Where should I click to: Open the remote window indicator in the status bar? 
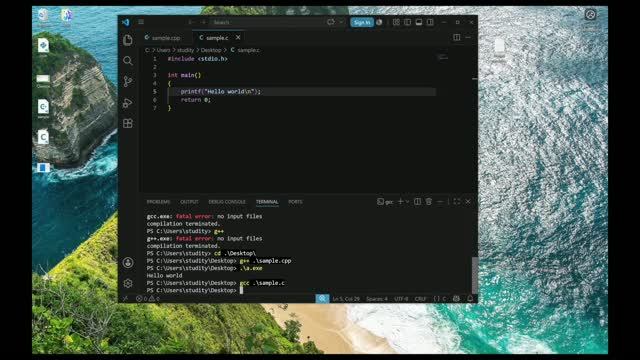click(125, 299)
